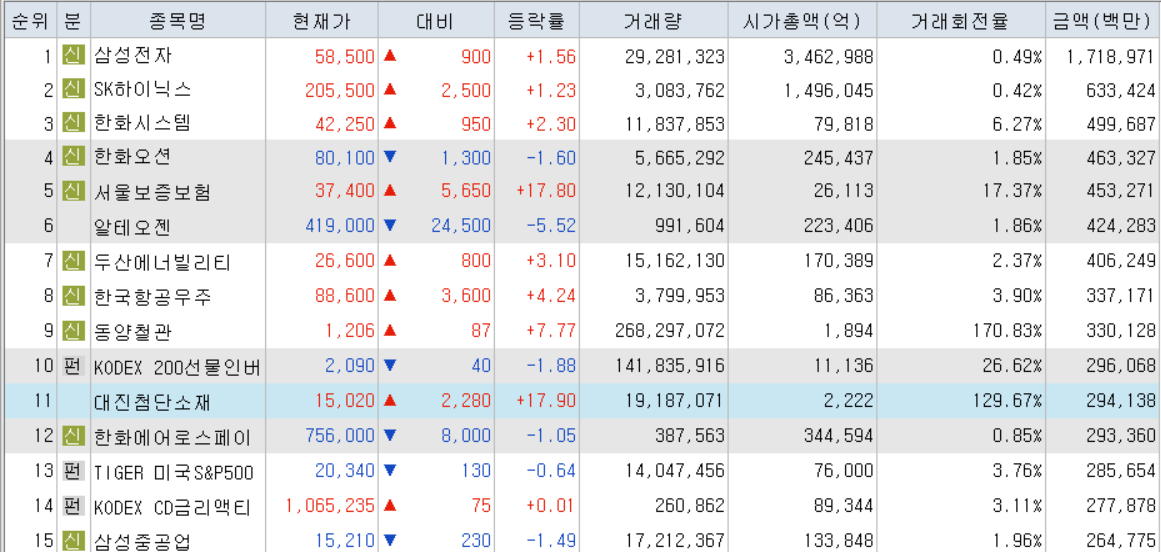The height and width of the screenshot is (552, 1161).
Task: Select TIGER 미국S&P500 name
Action: point(172,472)
